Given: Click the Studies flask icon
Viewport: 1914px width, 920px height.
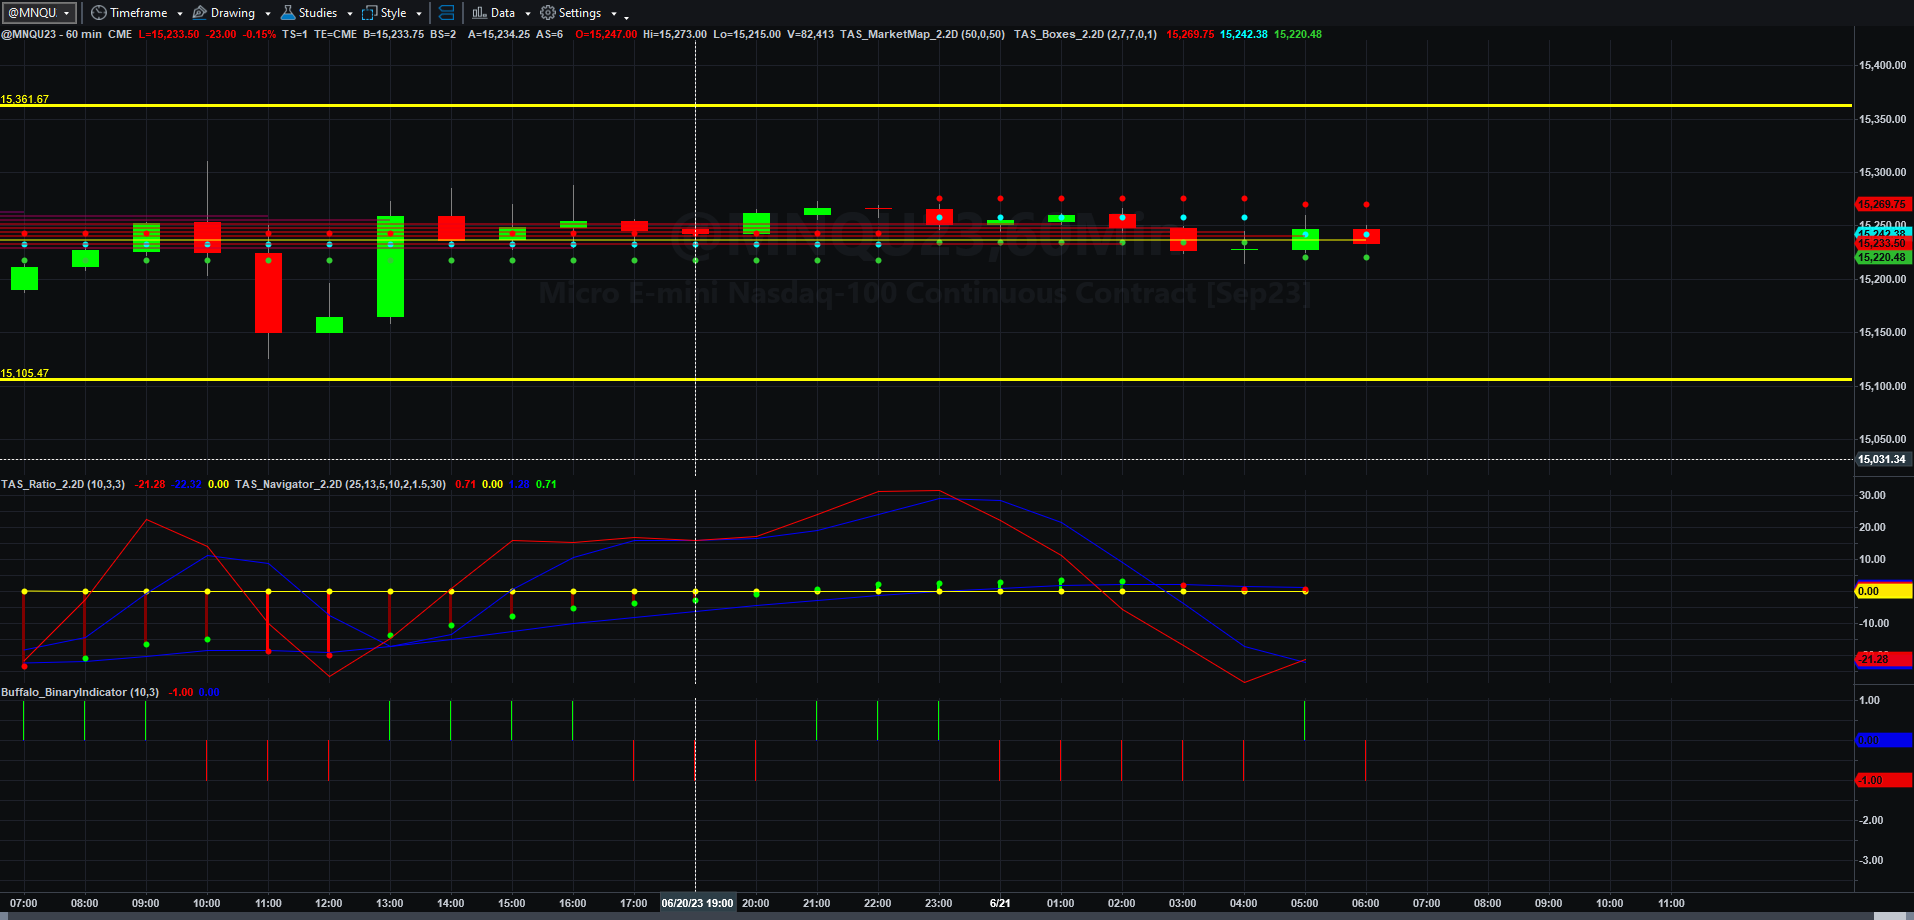Looking at the screenshot, I should 288,13.
